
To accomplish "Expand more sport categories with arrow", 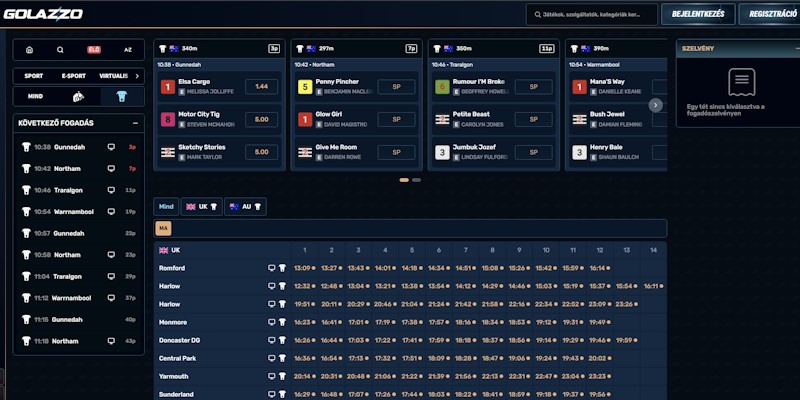I will coord(137,76).
